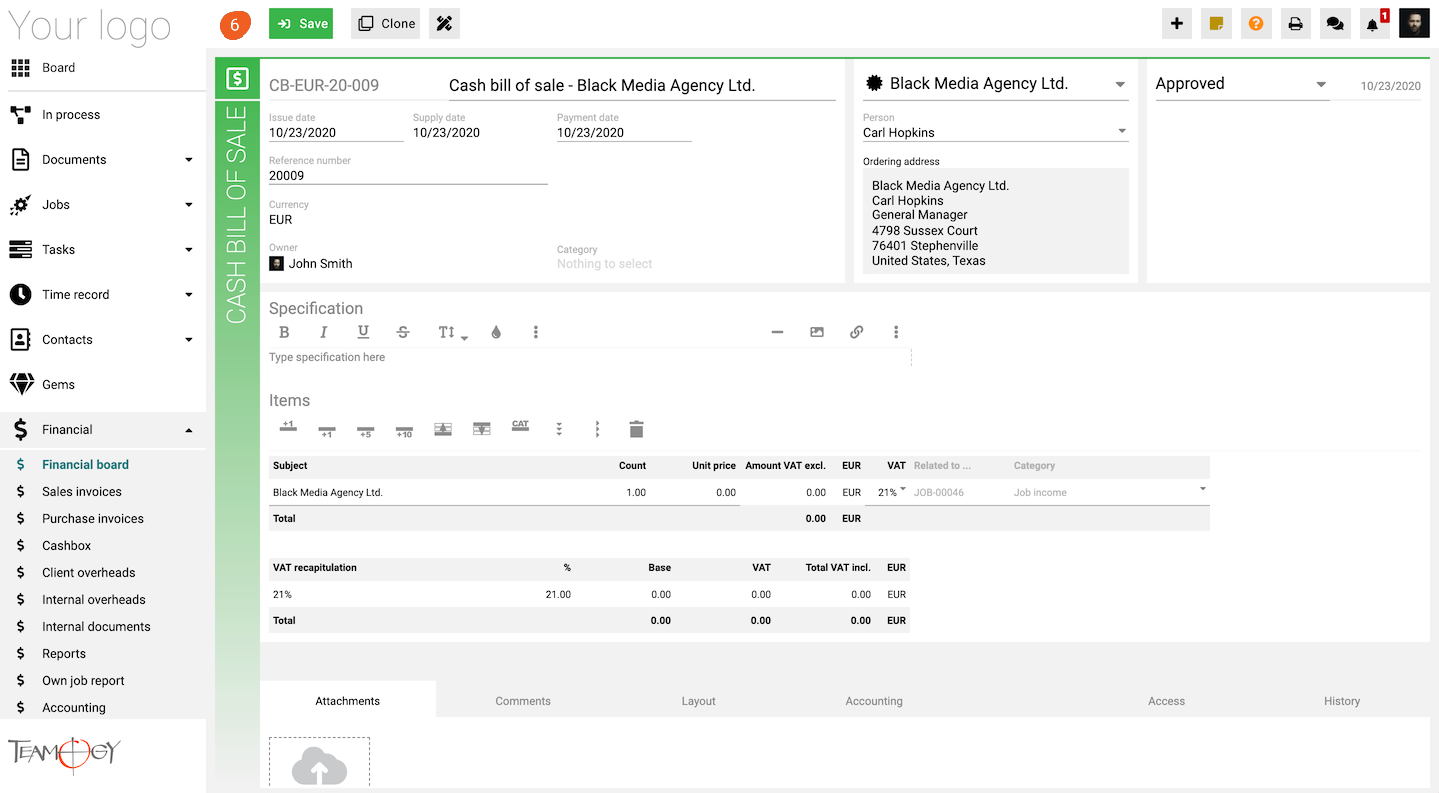Viewport: 1439px width, 793px height.
Task: Apply strikethrough formatting in Specification
Action: click(x=403, y=332)
